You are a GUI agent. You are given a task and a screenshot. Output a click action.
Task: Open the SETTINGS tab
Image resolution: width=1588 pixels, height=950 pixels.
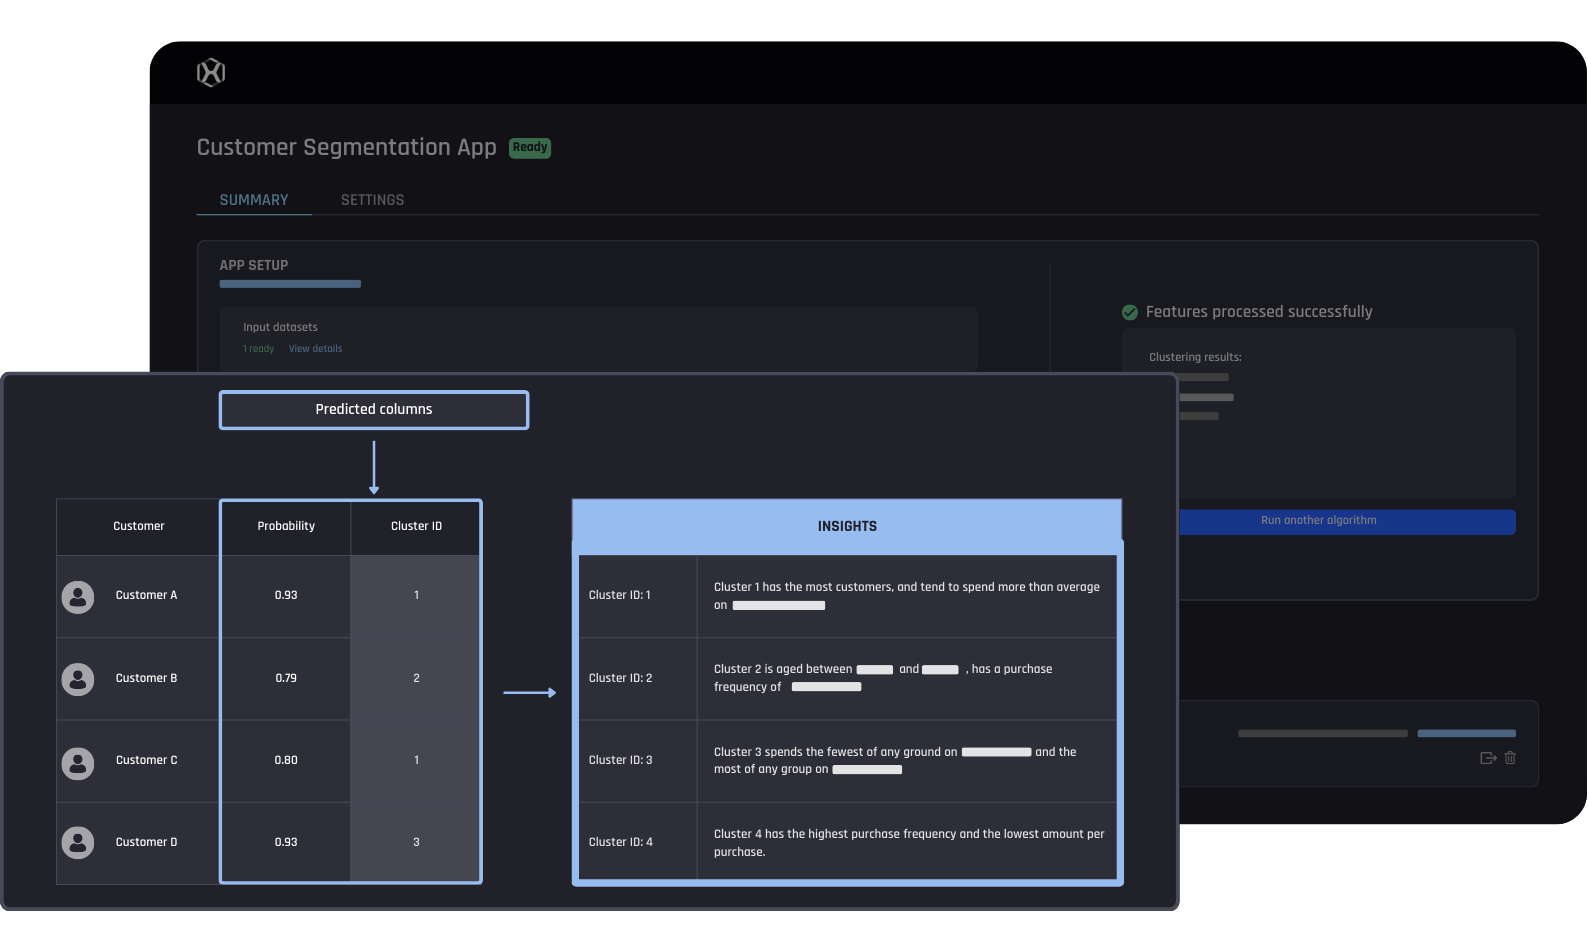[x=372, y=200]
